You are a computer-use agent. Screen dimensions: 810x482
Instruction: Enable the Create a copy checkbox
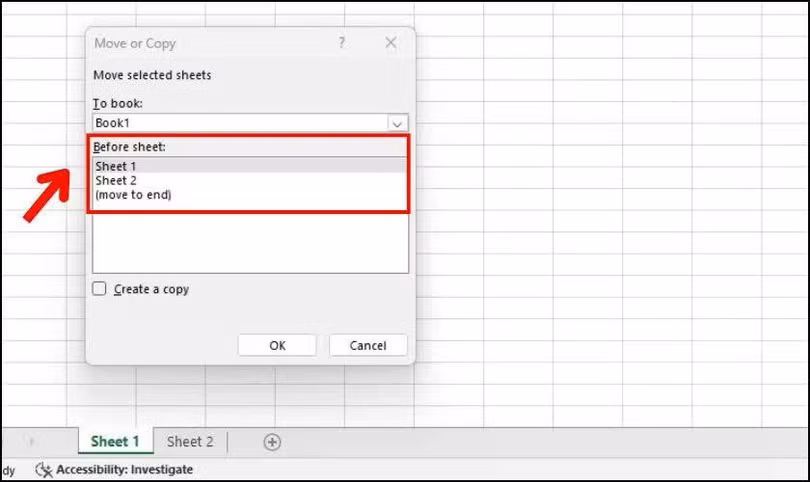coord(99,288)
